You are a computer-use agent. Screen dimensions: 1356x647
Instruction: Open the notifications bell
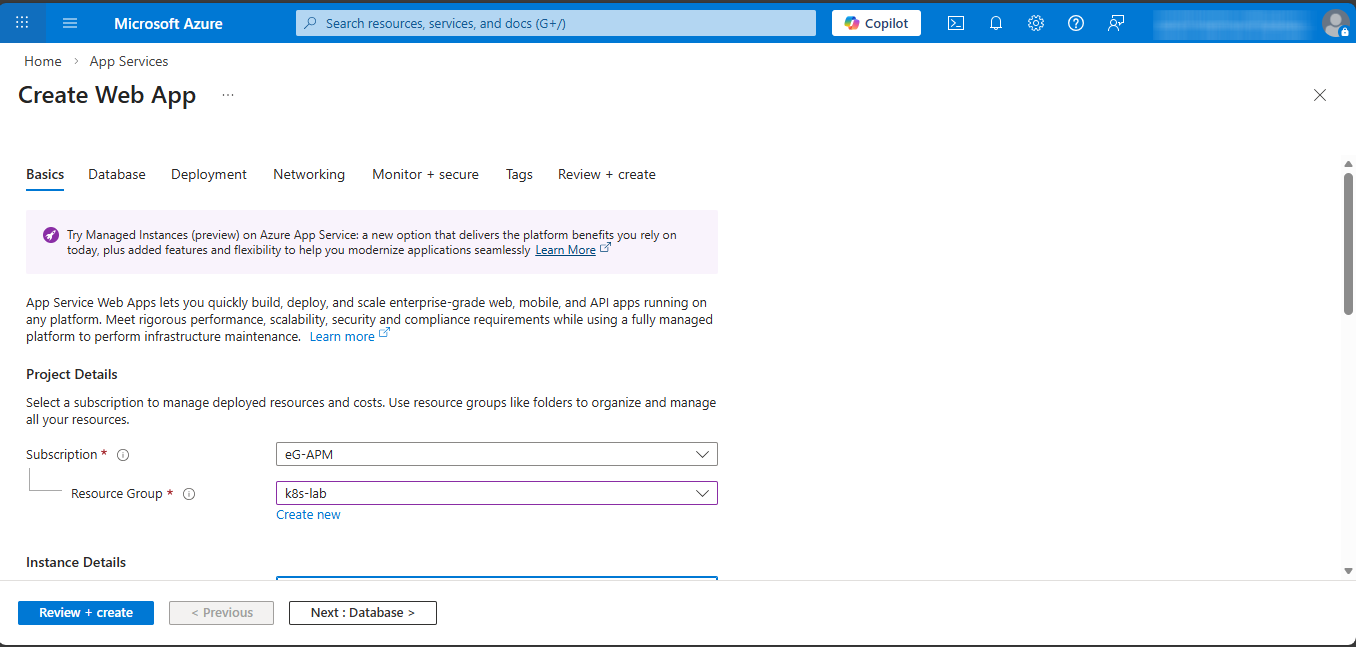(996, 23)
